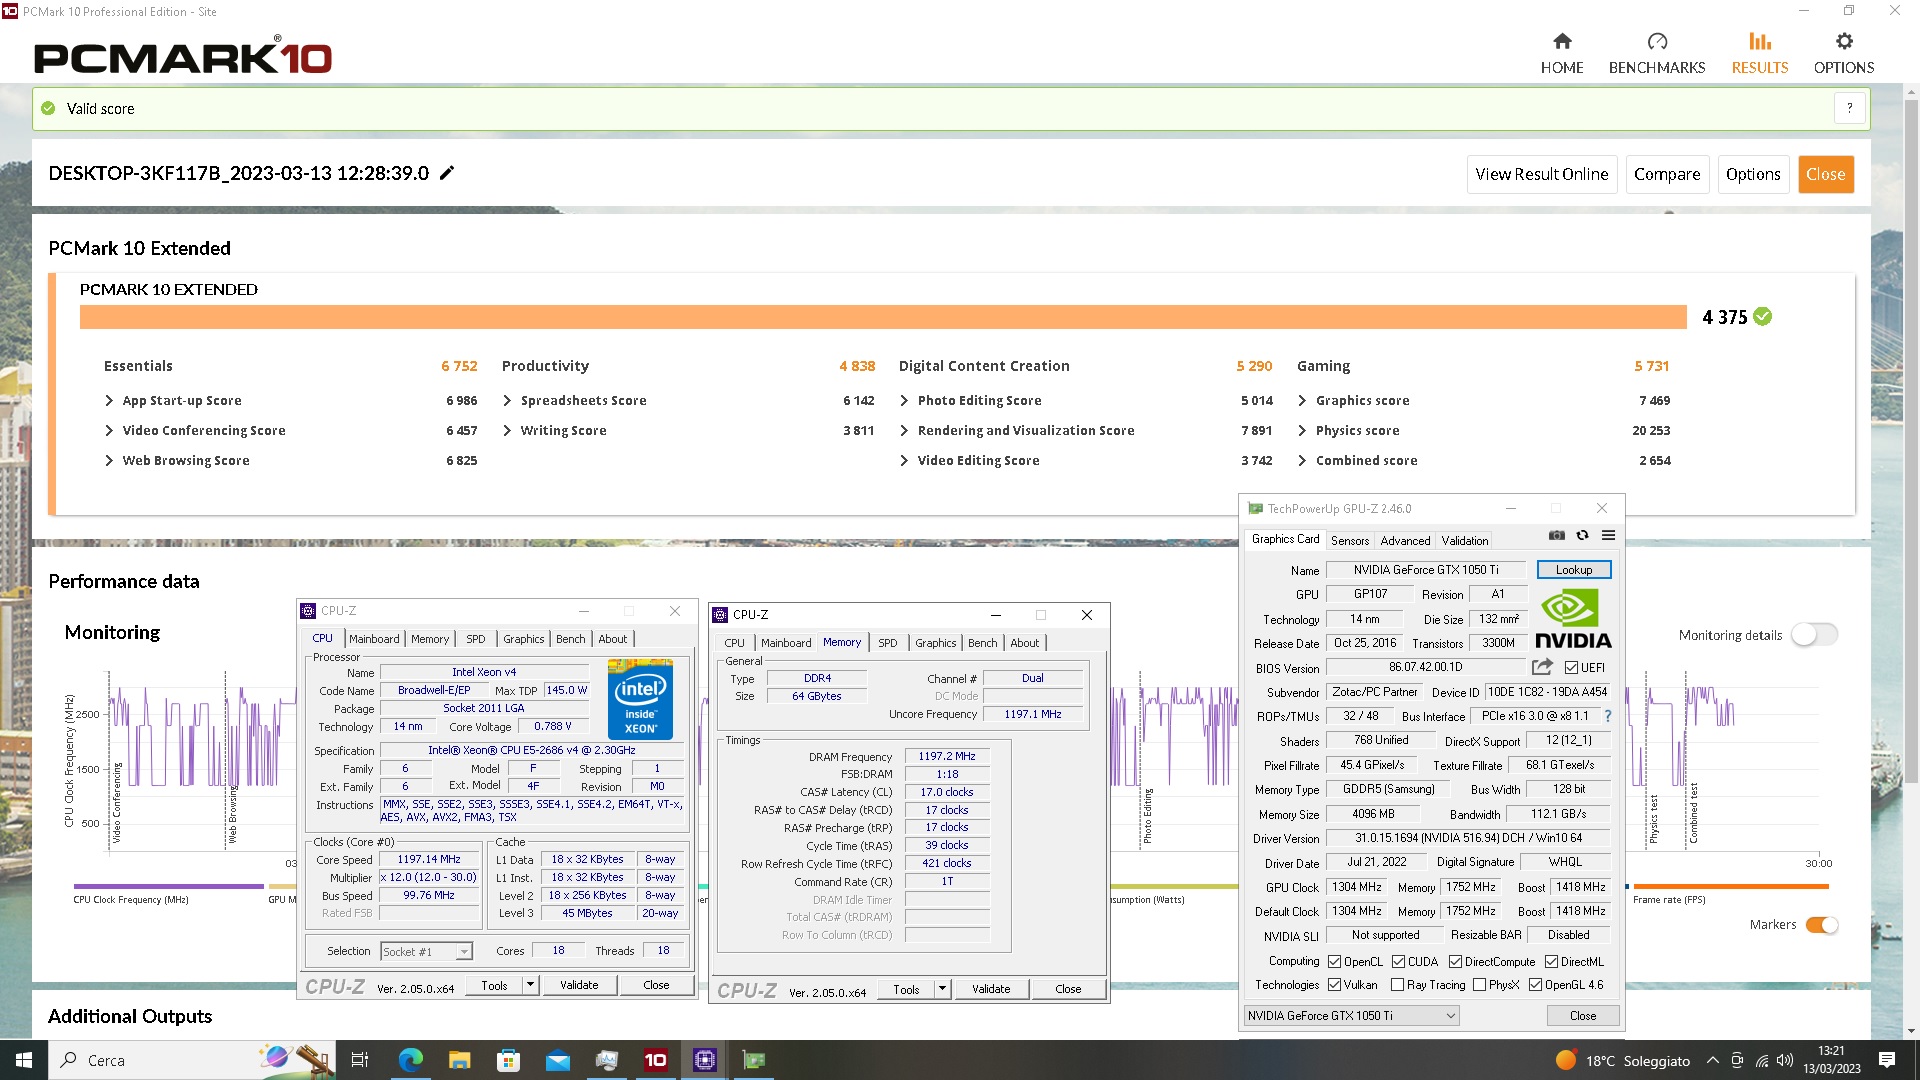Click CPU Clock Frequency legend color bar

point(168,886)
